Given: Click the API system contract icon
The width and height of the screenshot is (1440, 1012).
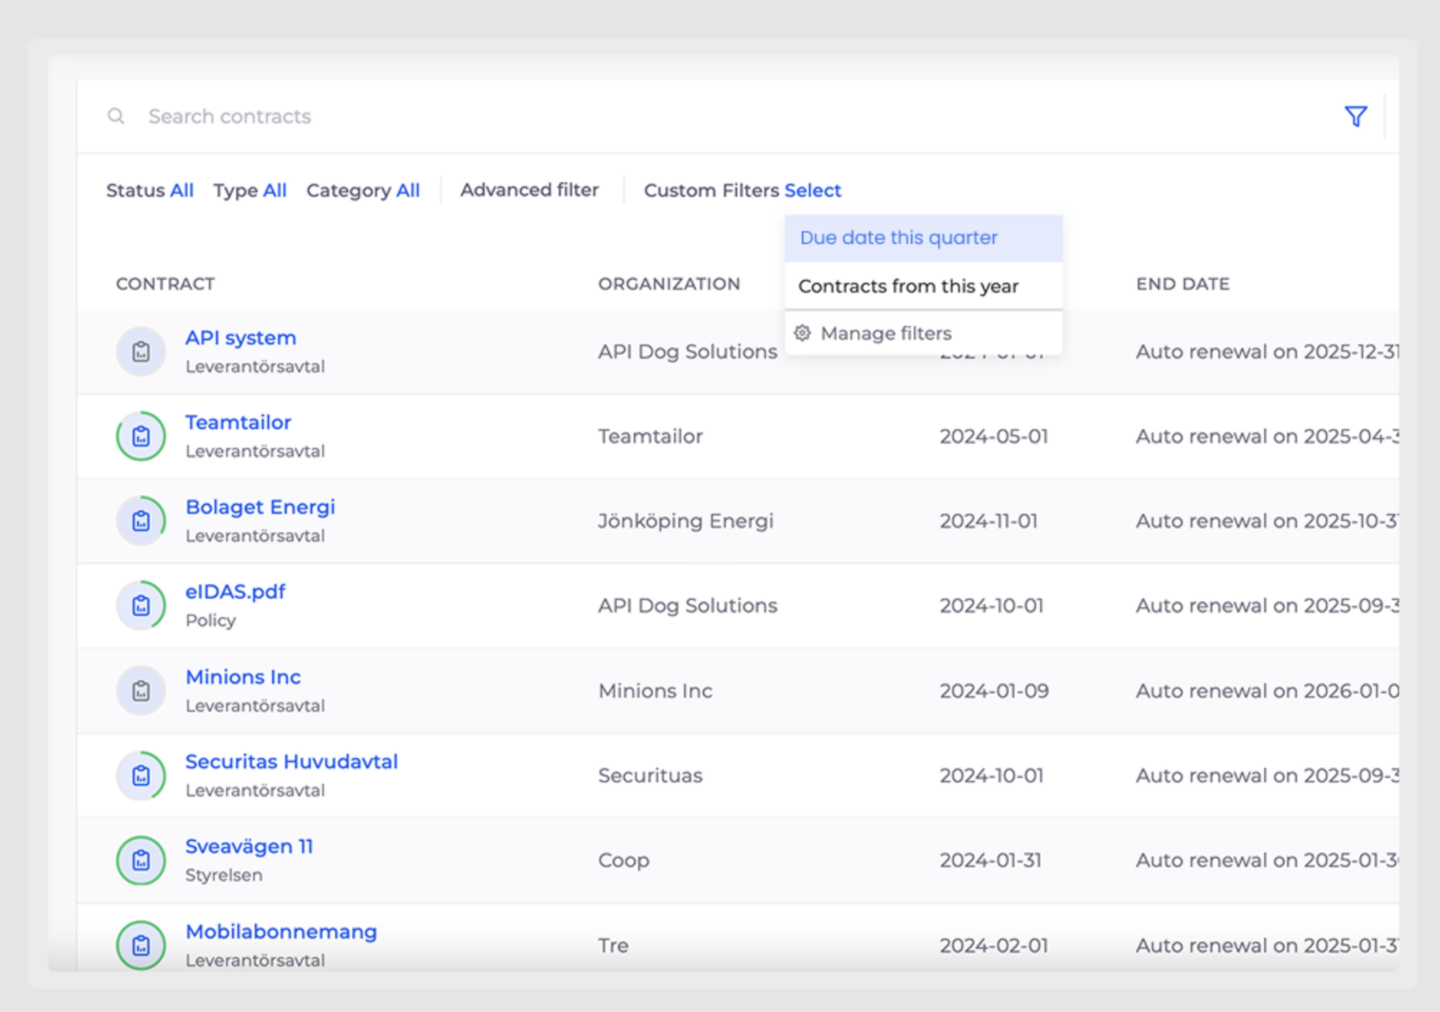Looking at the screenshot, I should (x=141, y=352).
